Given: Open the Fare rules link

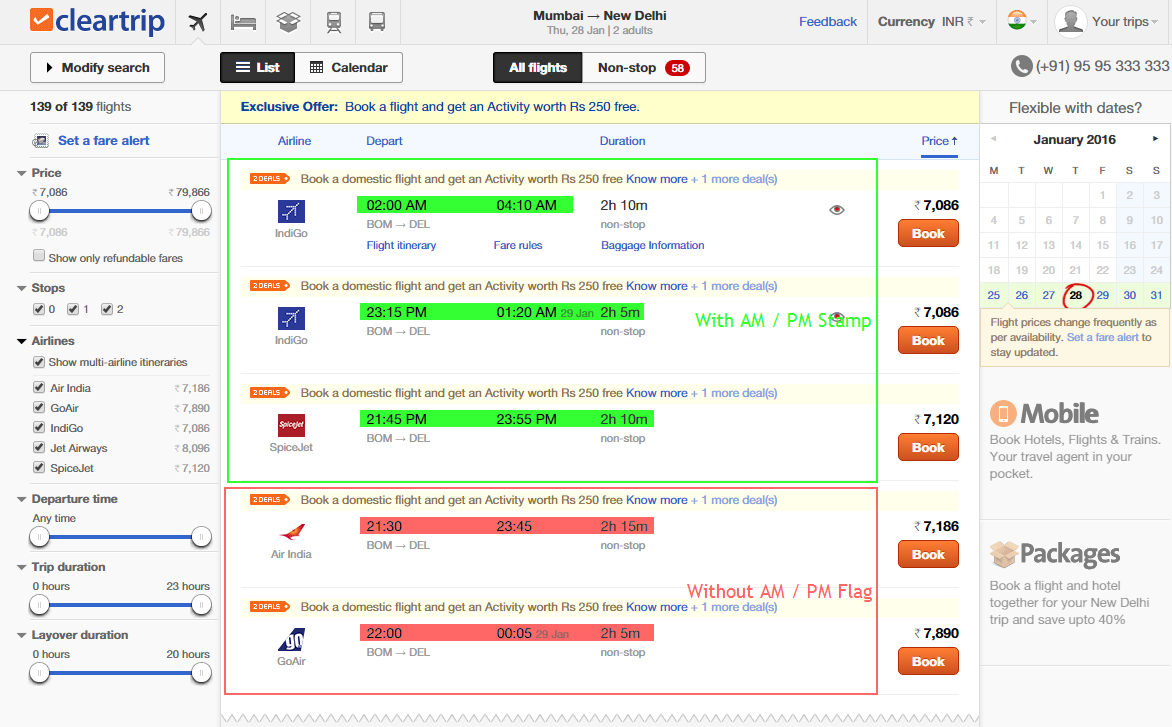Looking at the screenshot, I should click(x=517, y=245).
